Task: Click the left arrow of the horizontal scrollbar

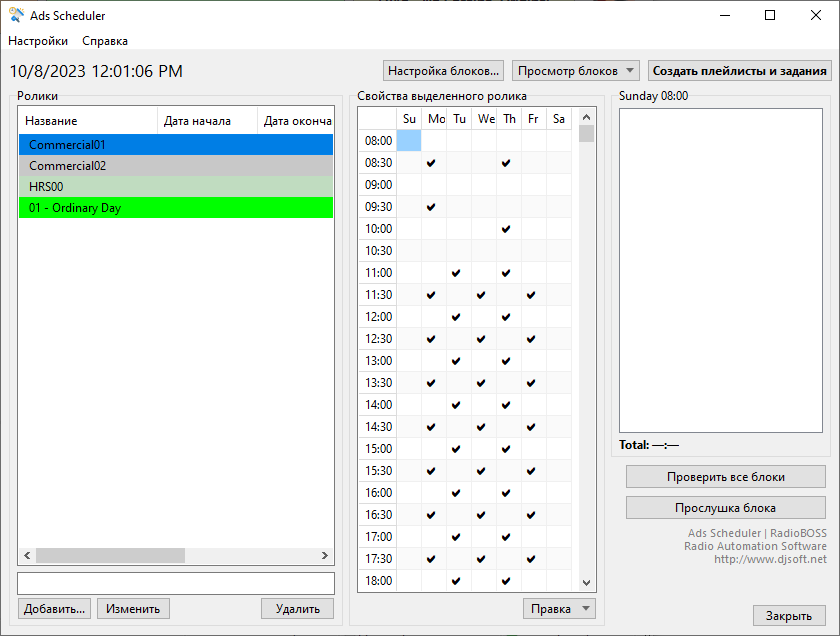Action: pyautogui.click(x=27, y=556)
